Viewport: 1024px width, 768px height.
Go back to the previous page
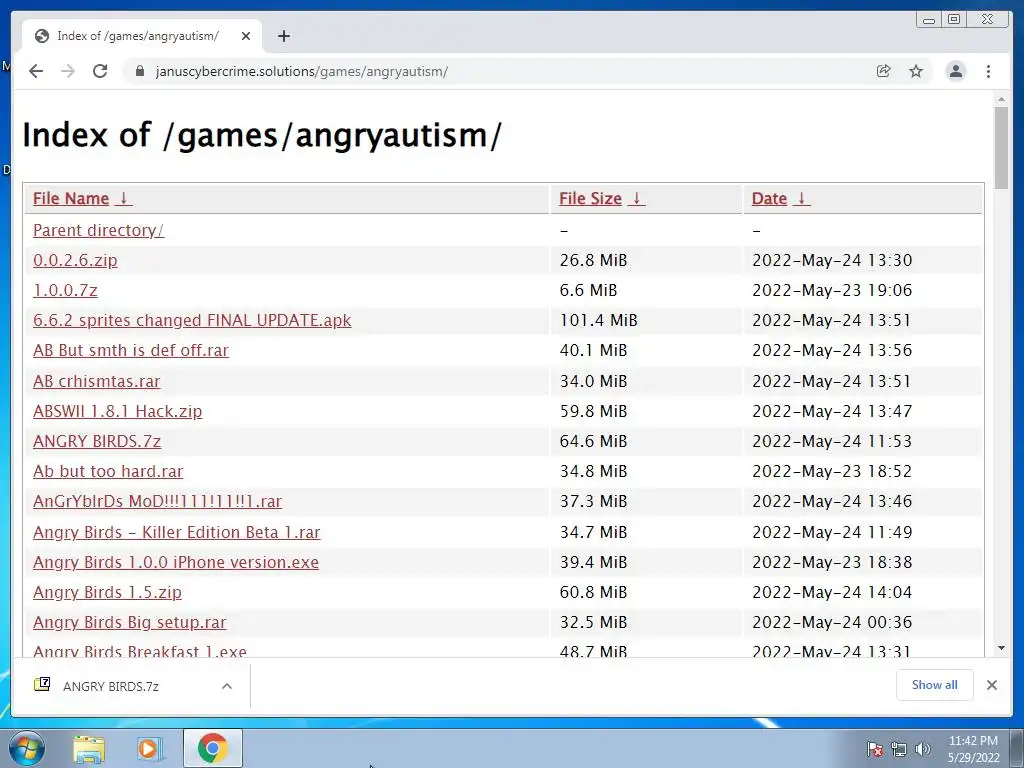(x=36, y=71)
